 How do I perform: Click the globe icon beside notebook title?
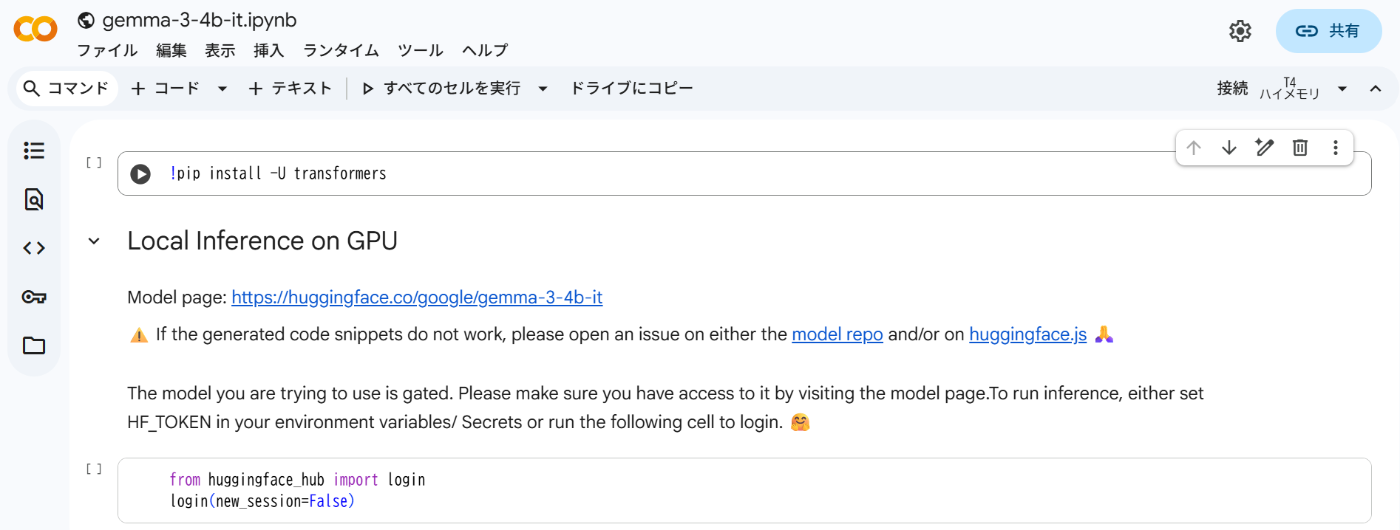coord(86,20)
